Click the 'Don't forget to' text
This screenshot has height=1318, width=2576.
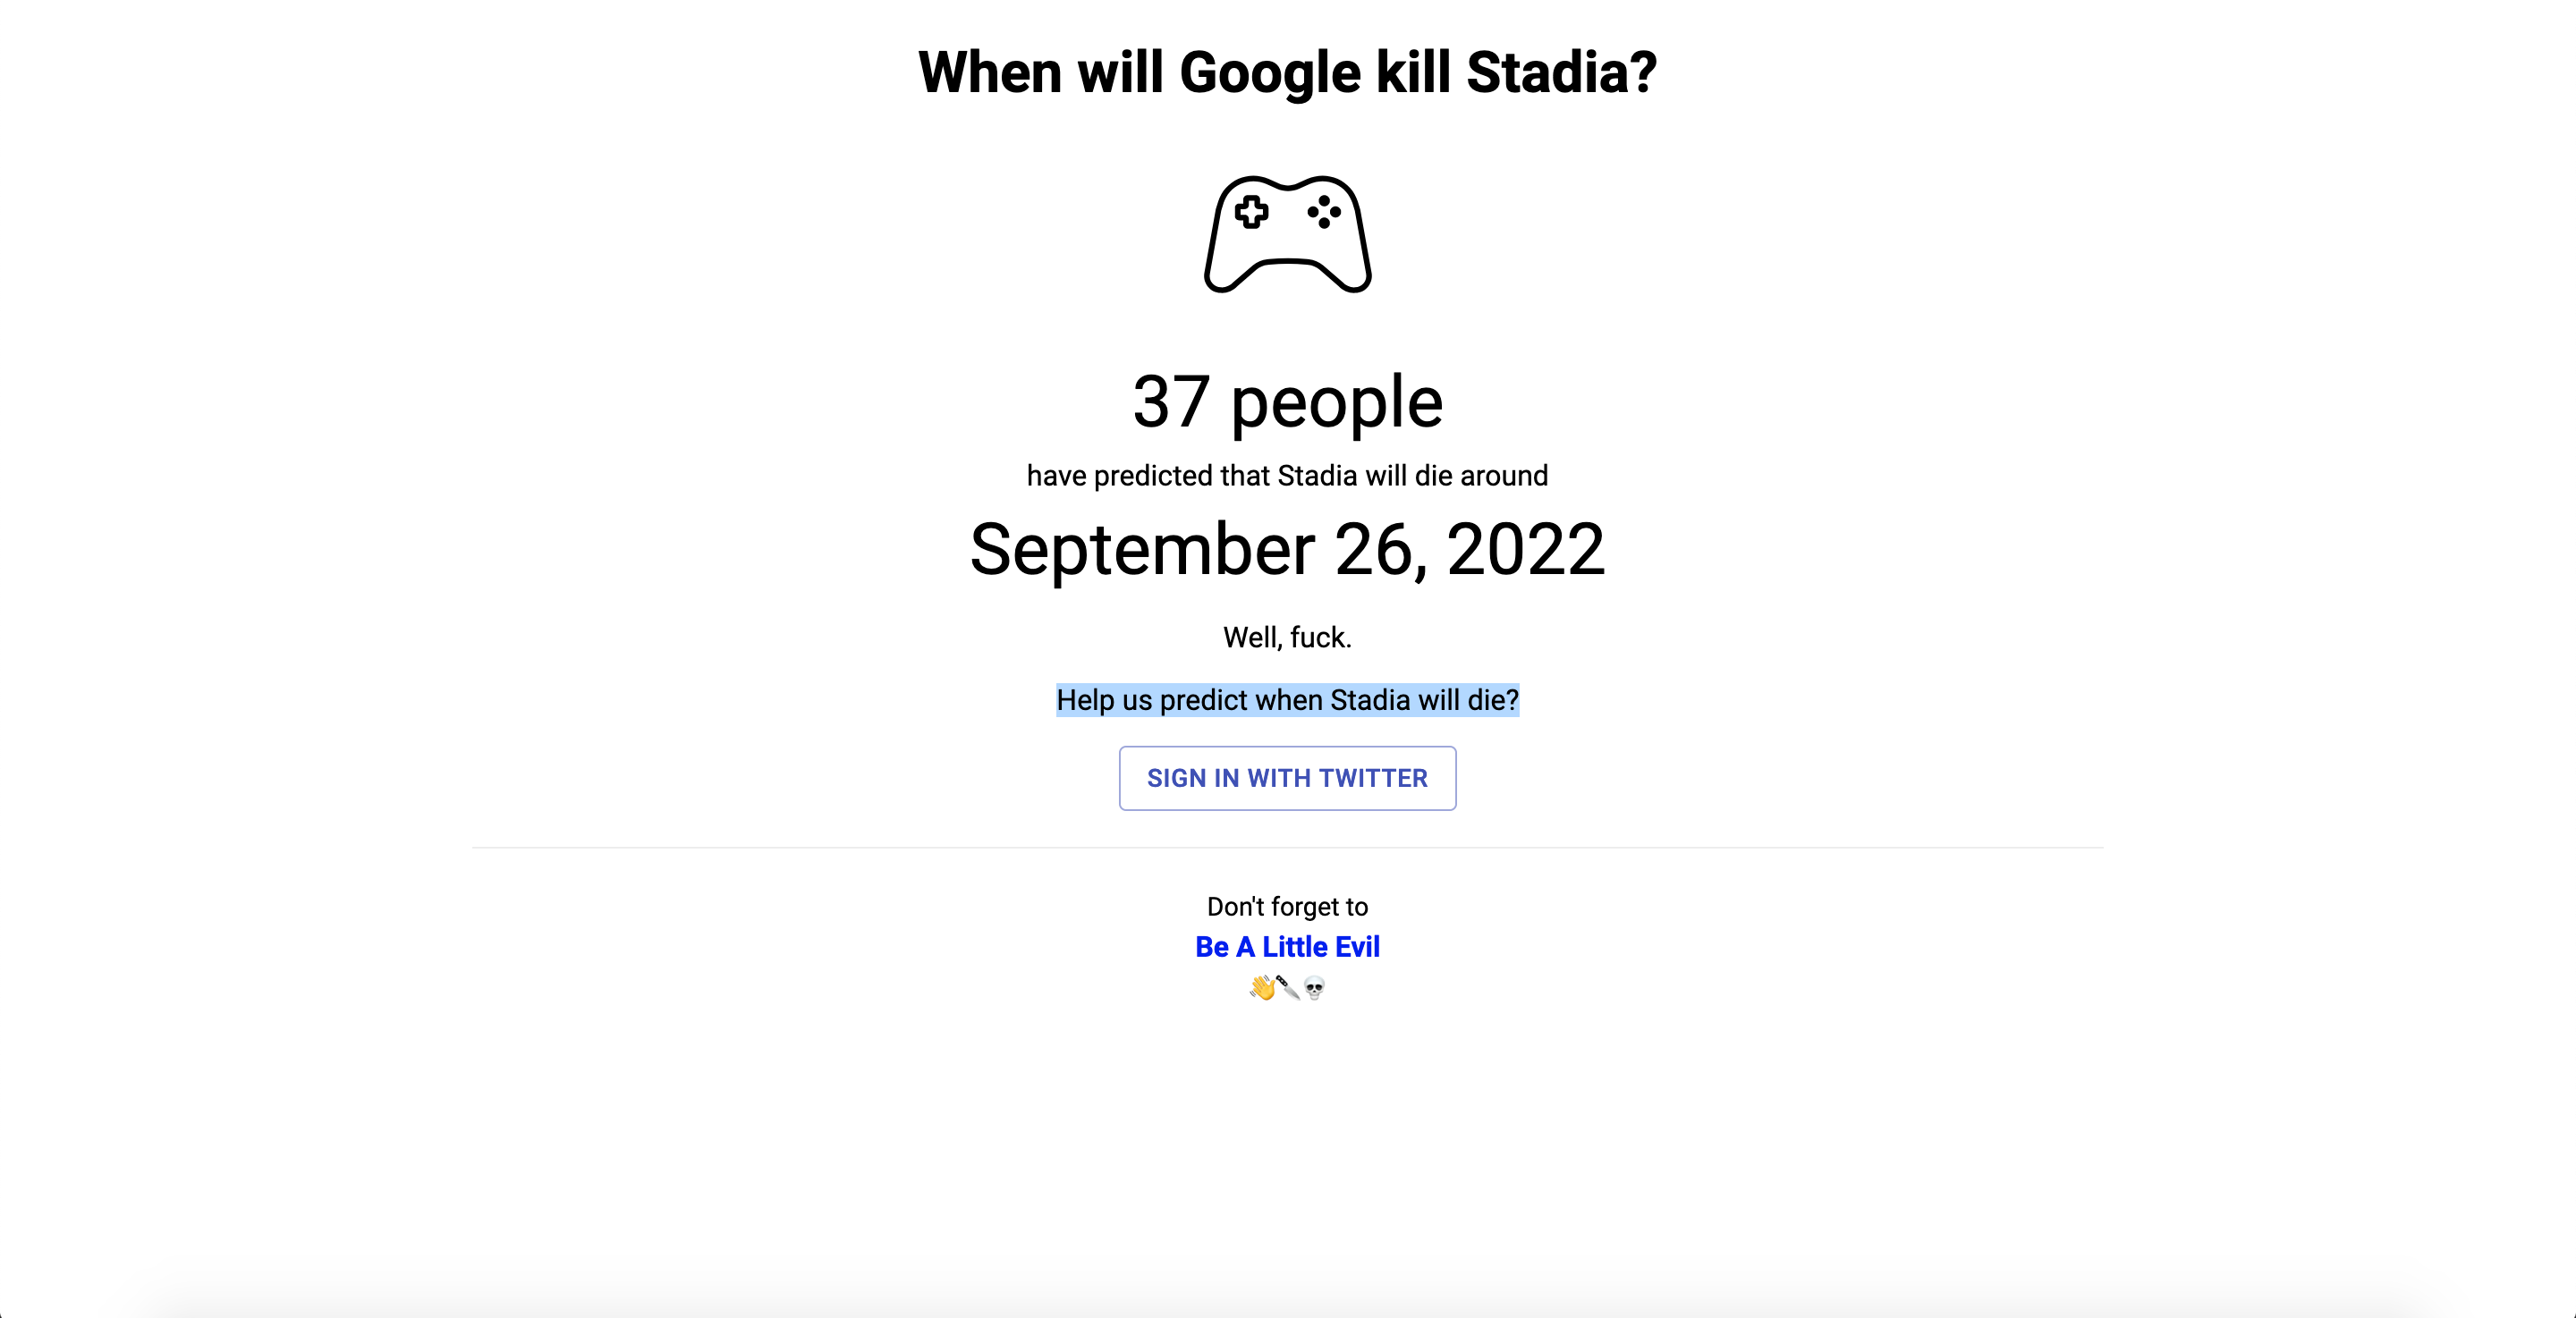1288,906
